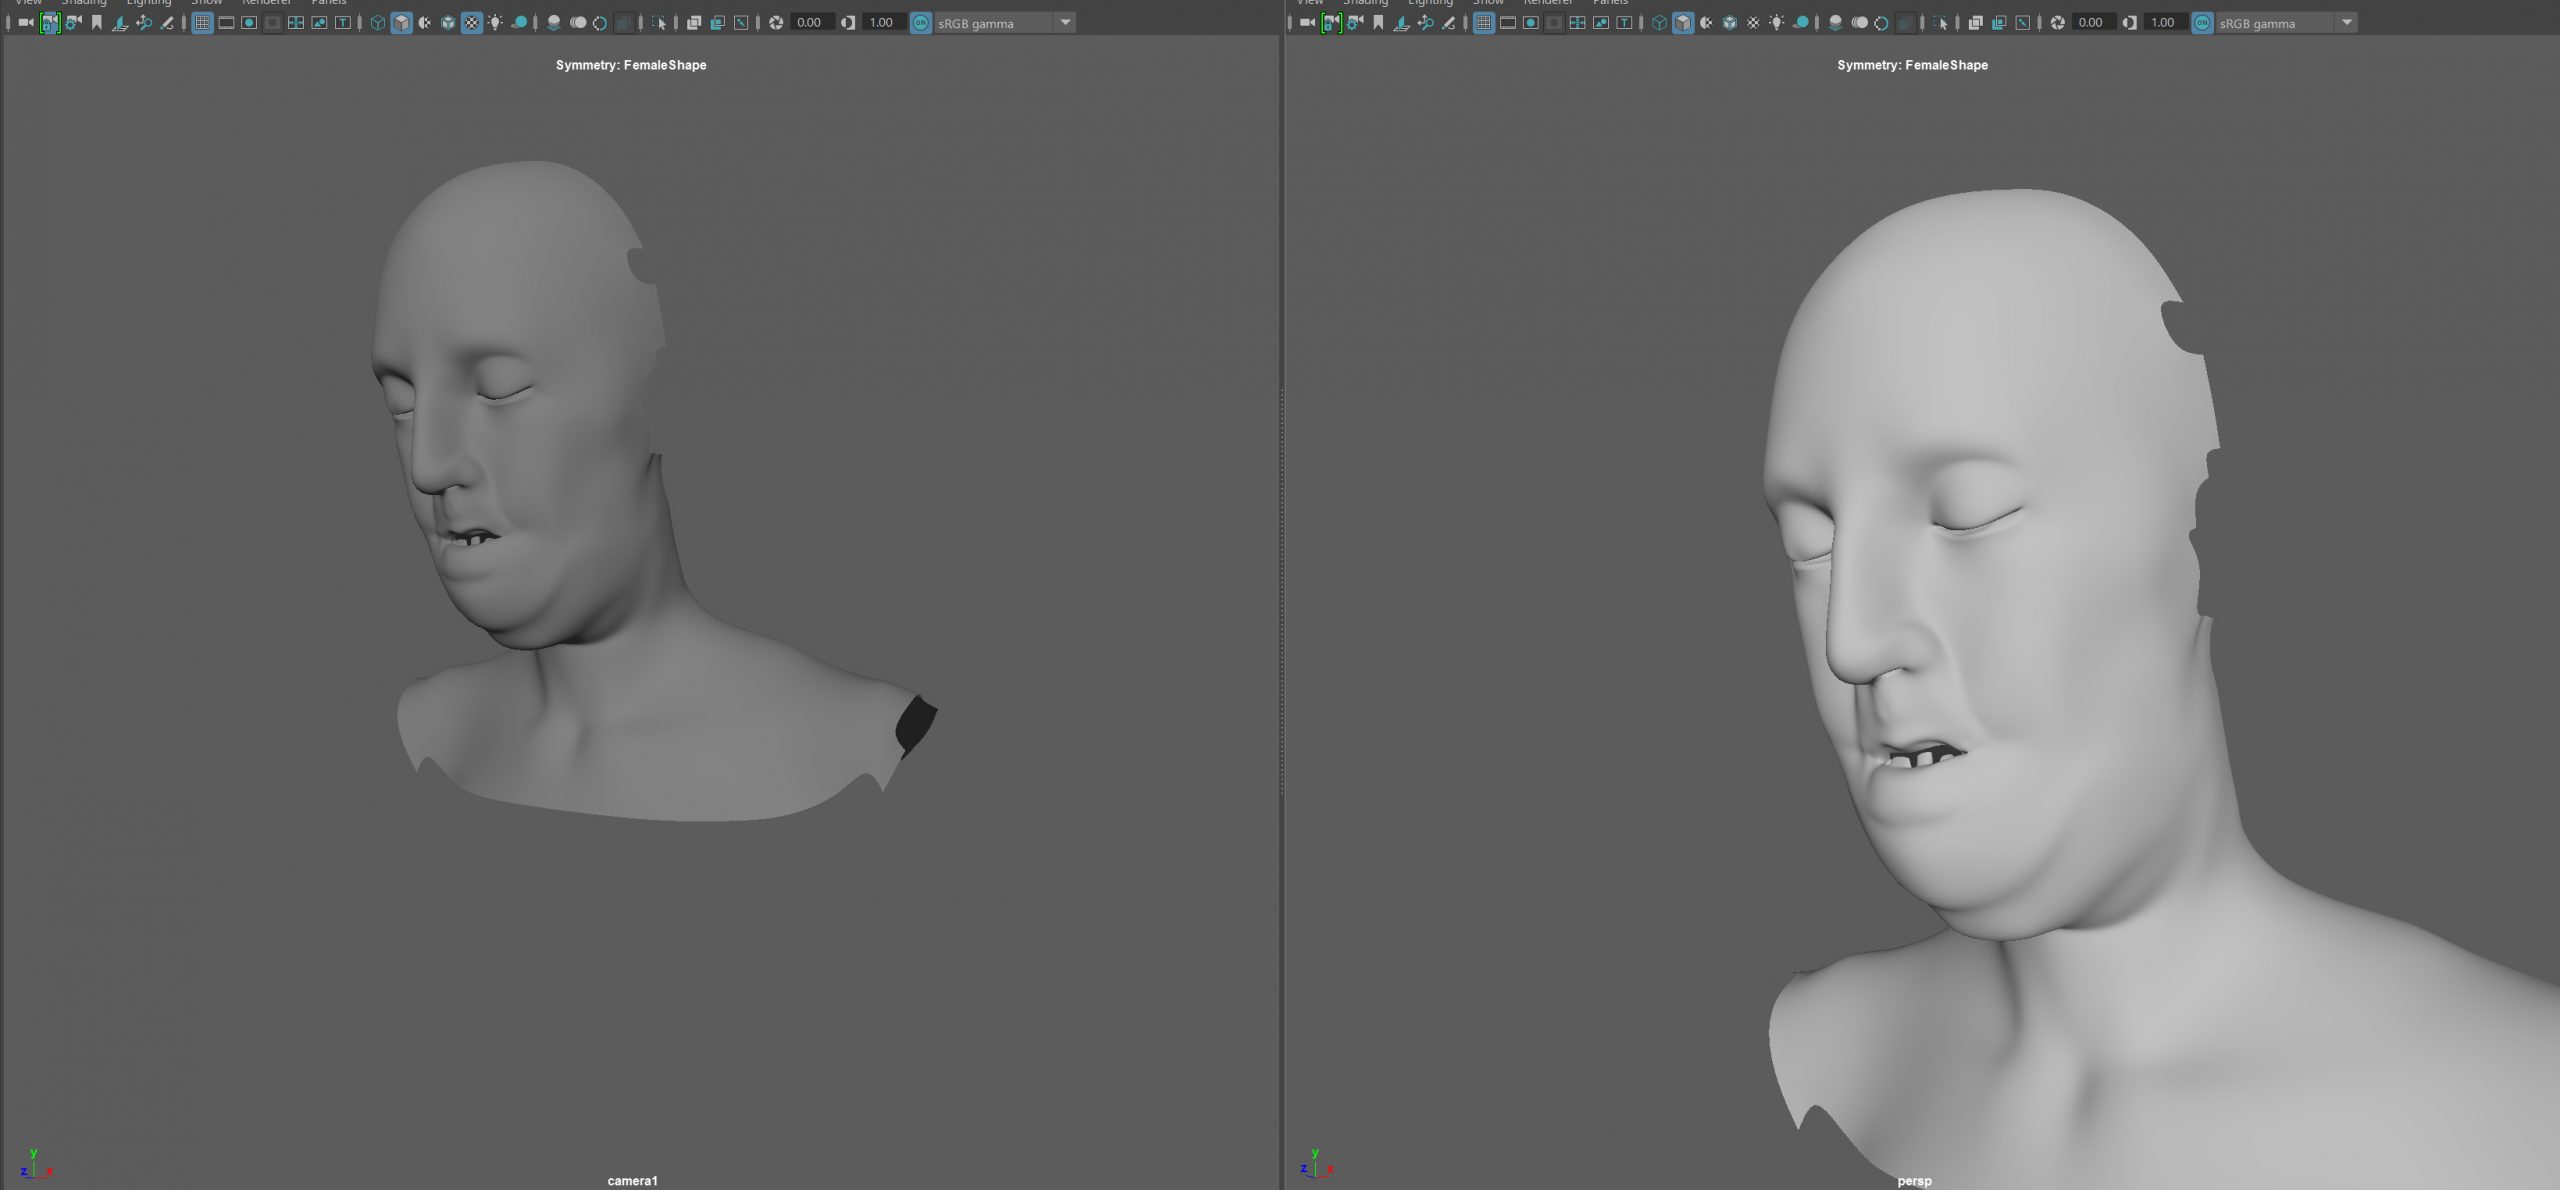Toggle Gate Mask in persp panel
This screenshot has width=2560, height=1190.
[1554, 22]
